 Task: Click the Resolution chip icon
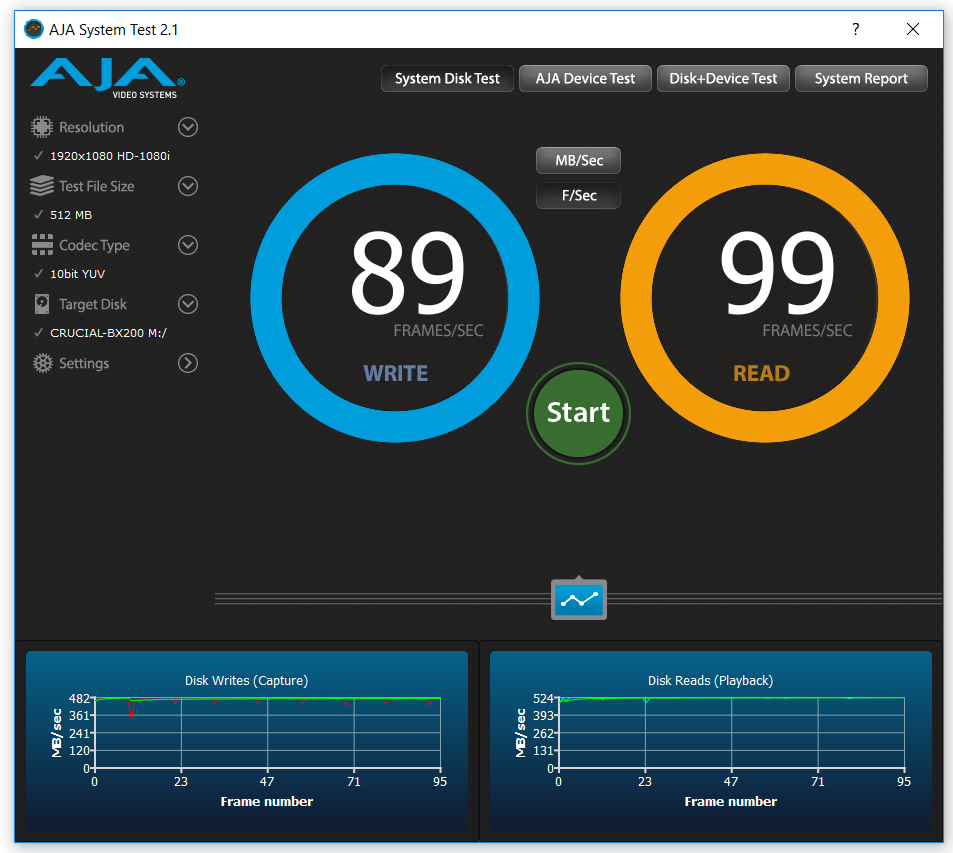pyautogui.click(x=42, y=127)
